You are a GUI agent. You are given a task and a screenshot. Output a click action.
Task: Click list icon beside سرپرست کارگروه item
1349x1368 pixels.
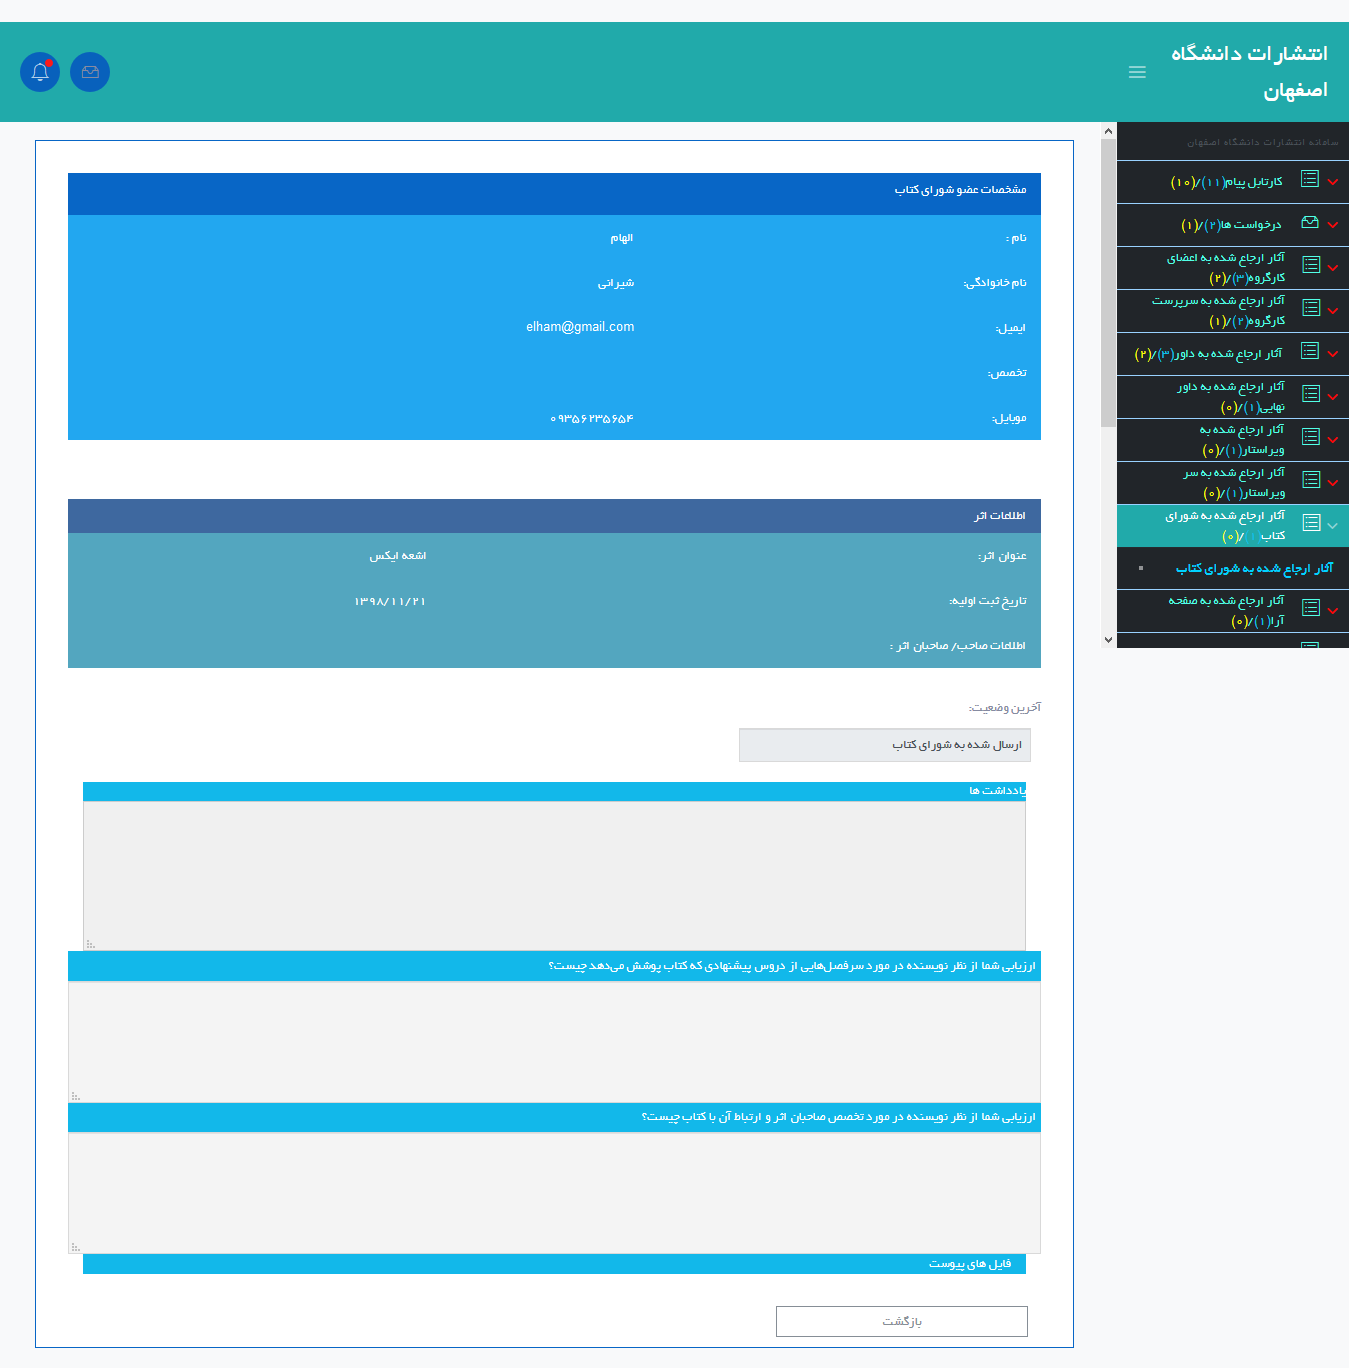pyautogui.click(x=1311, y=308)
